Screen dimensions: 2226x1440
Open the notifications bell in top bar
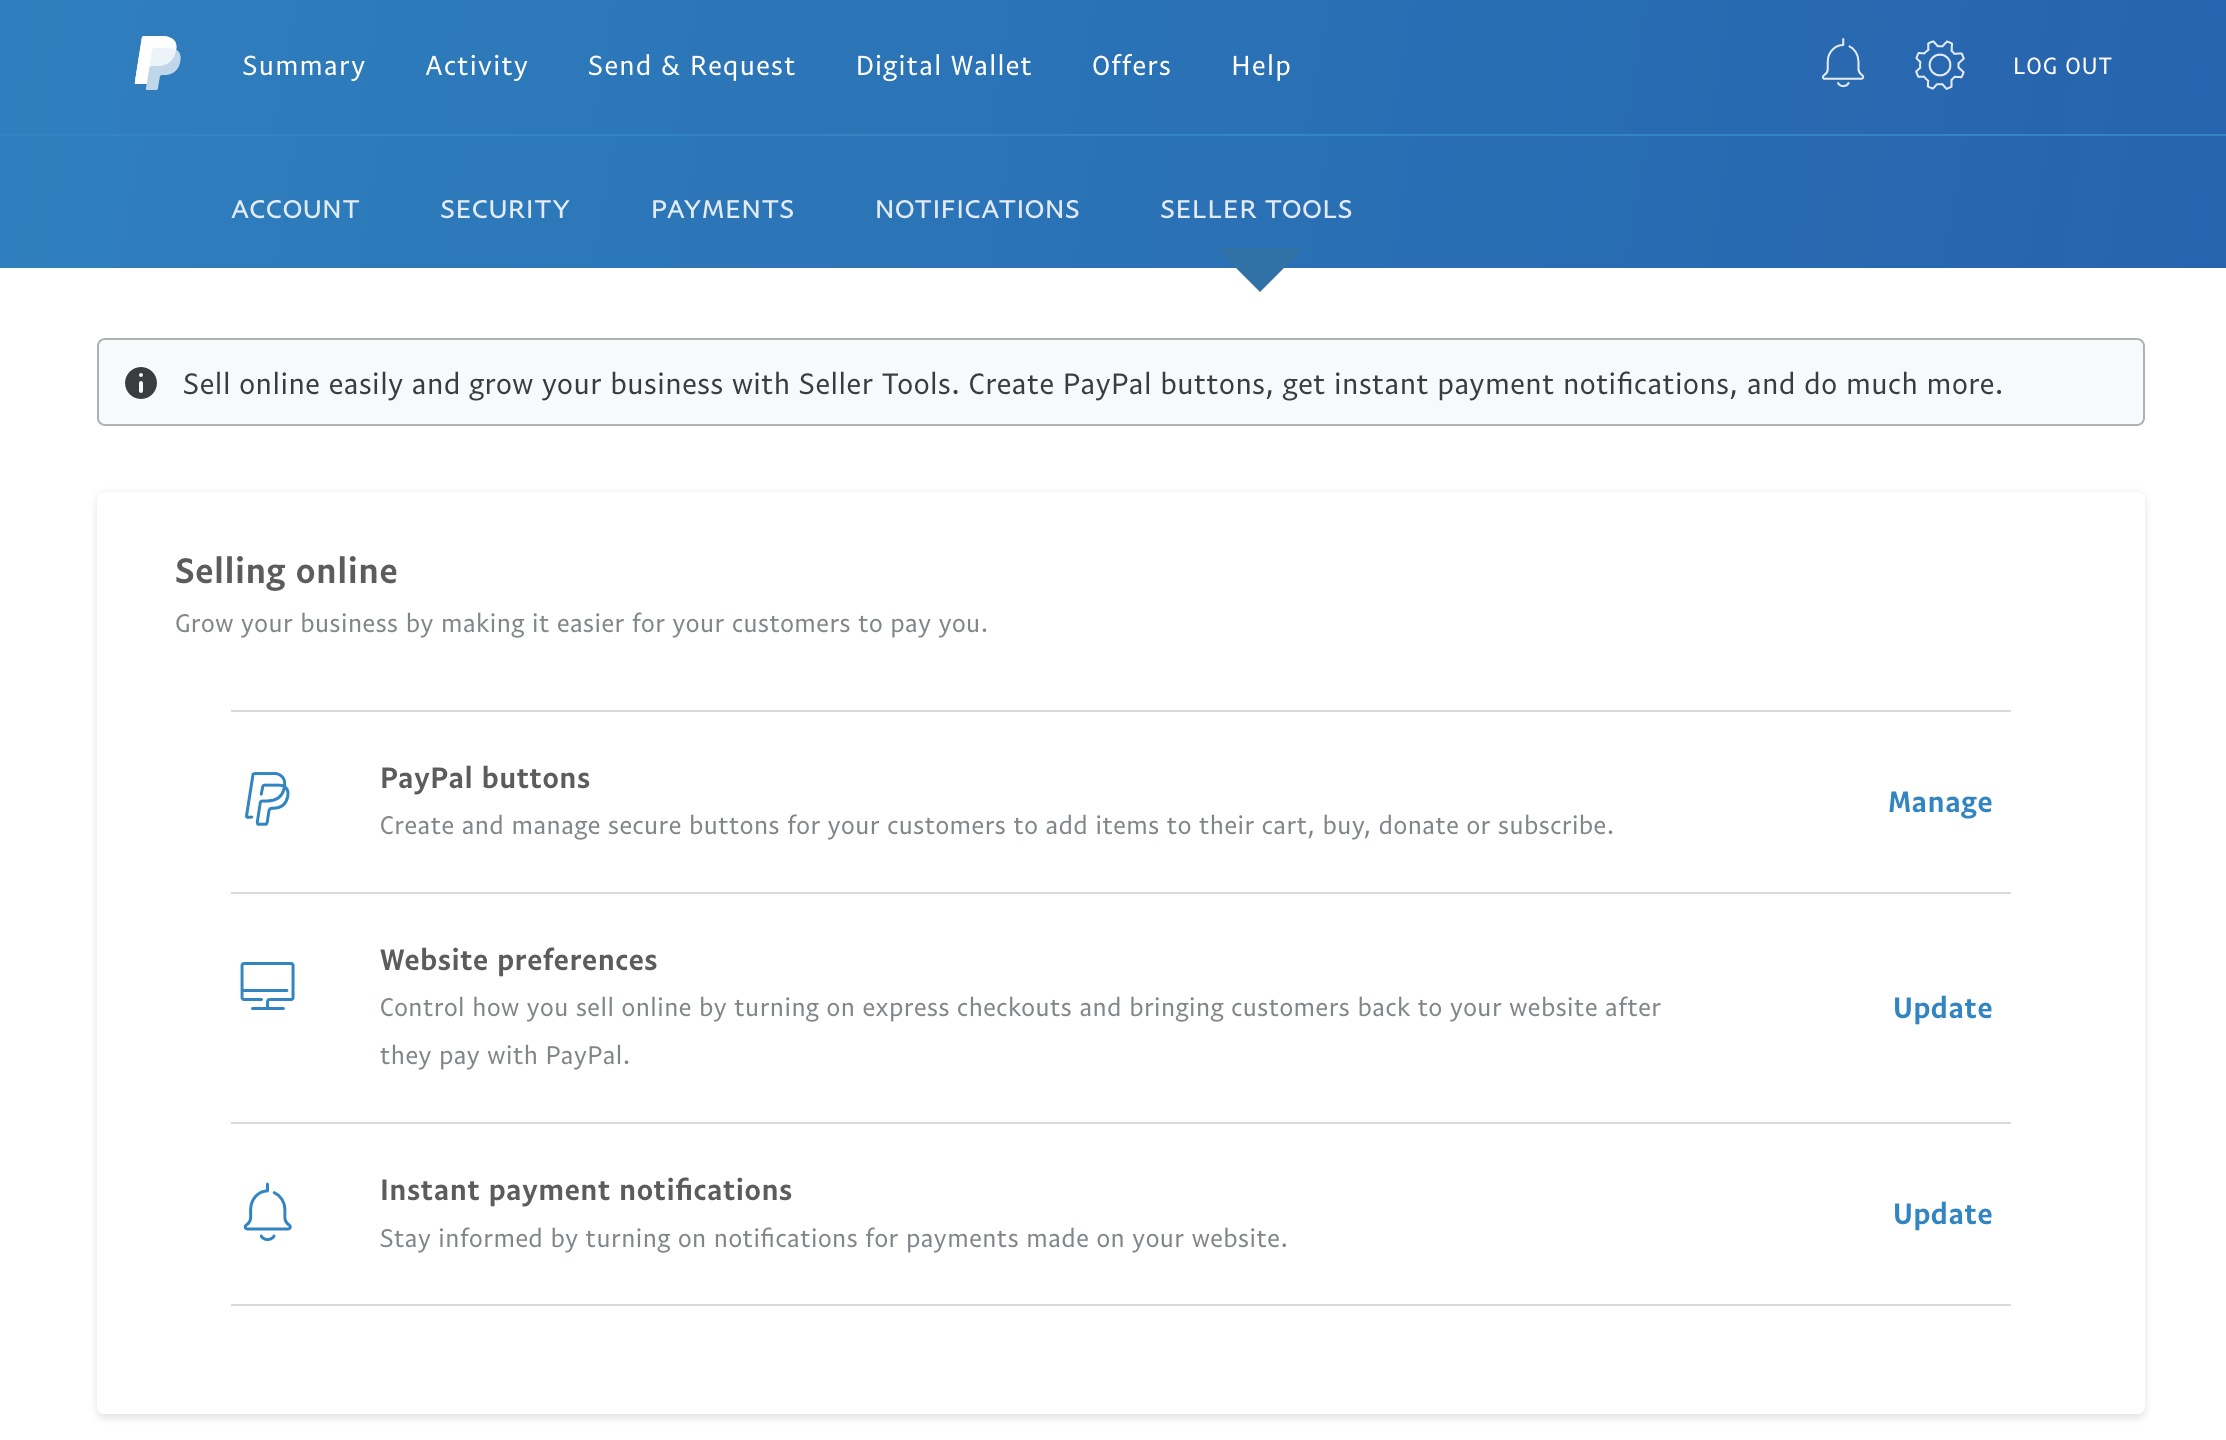coord(1842,65)
